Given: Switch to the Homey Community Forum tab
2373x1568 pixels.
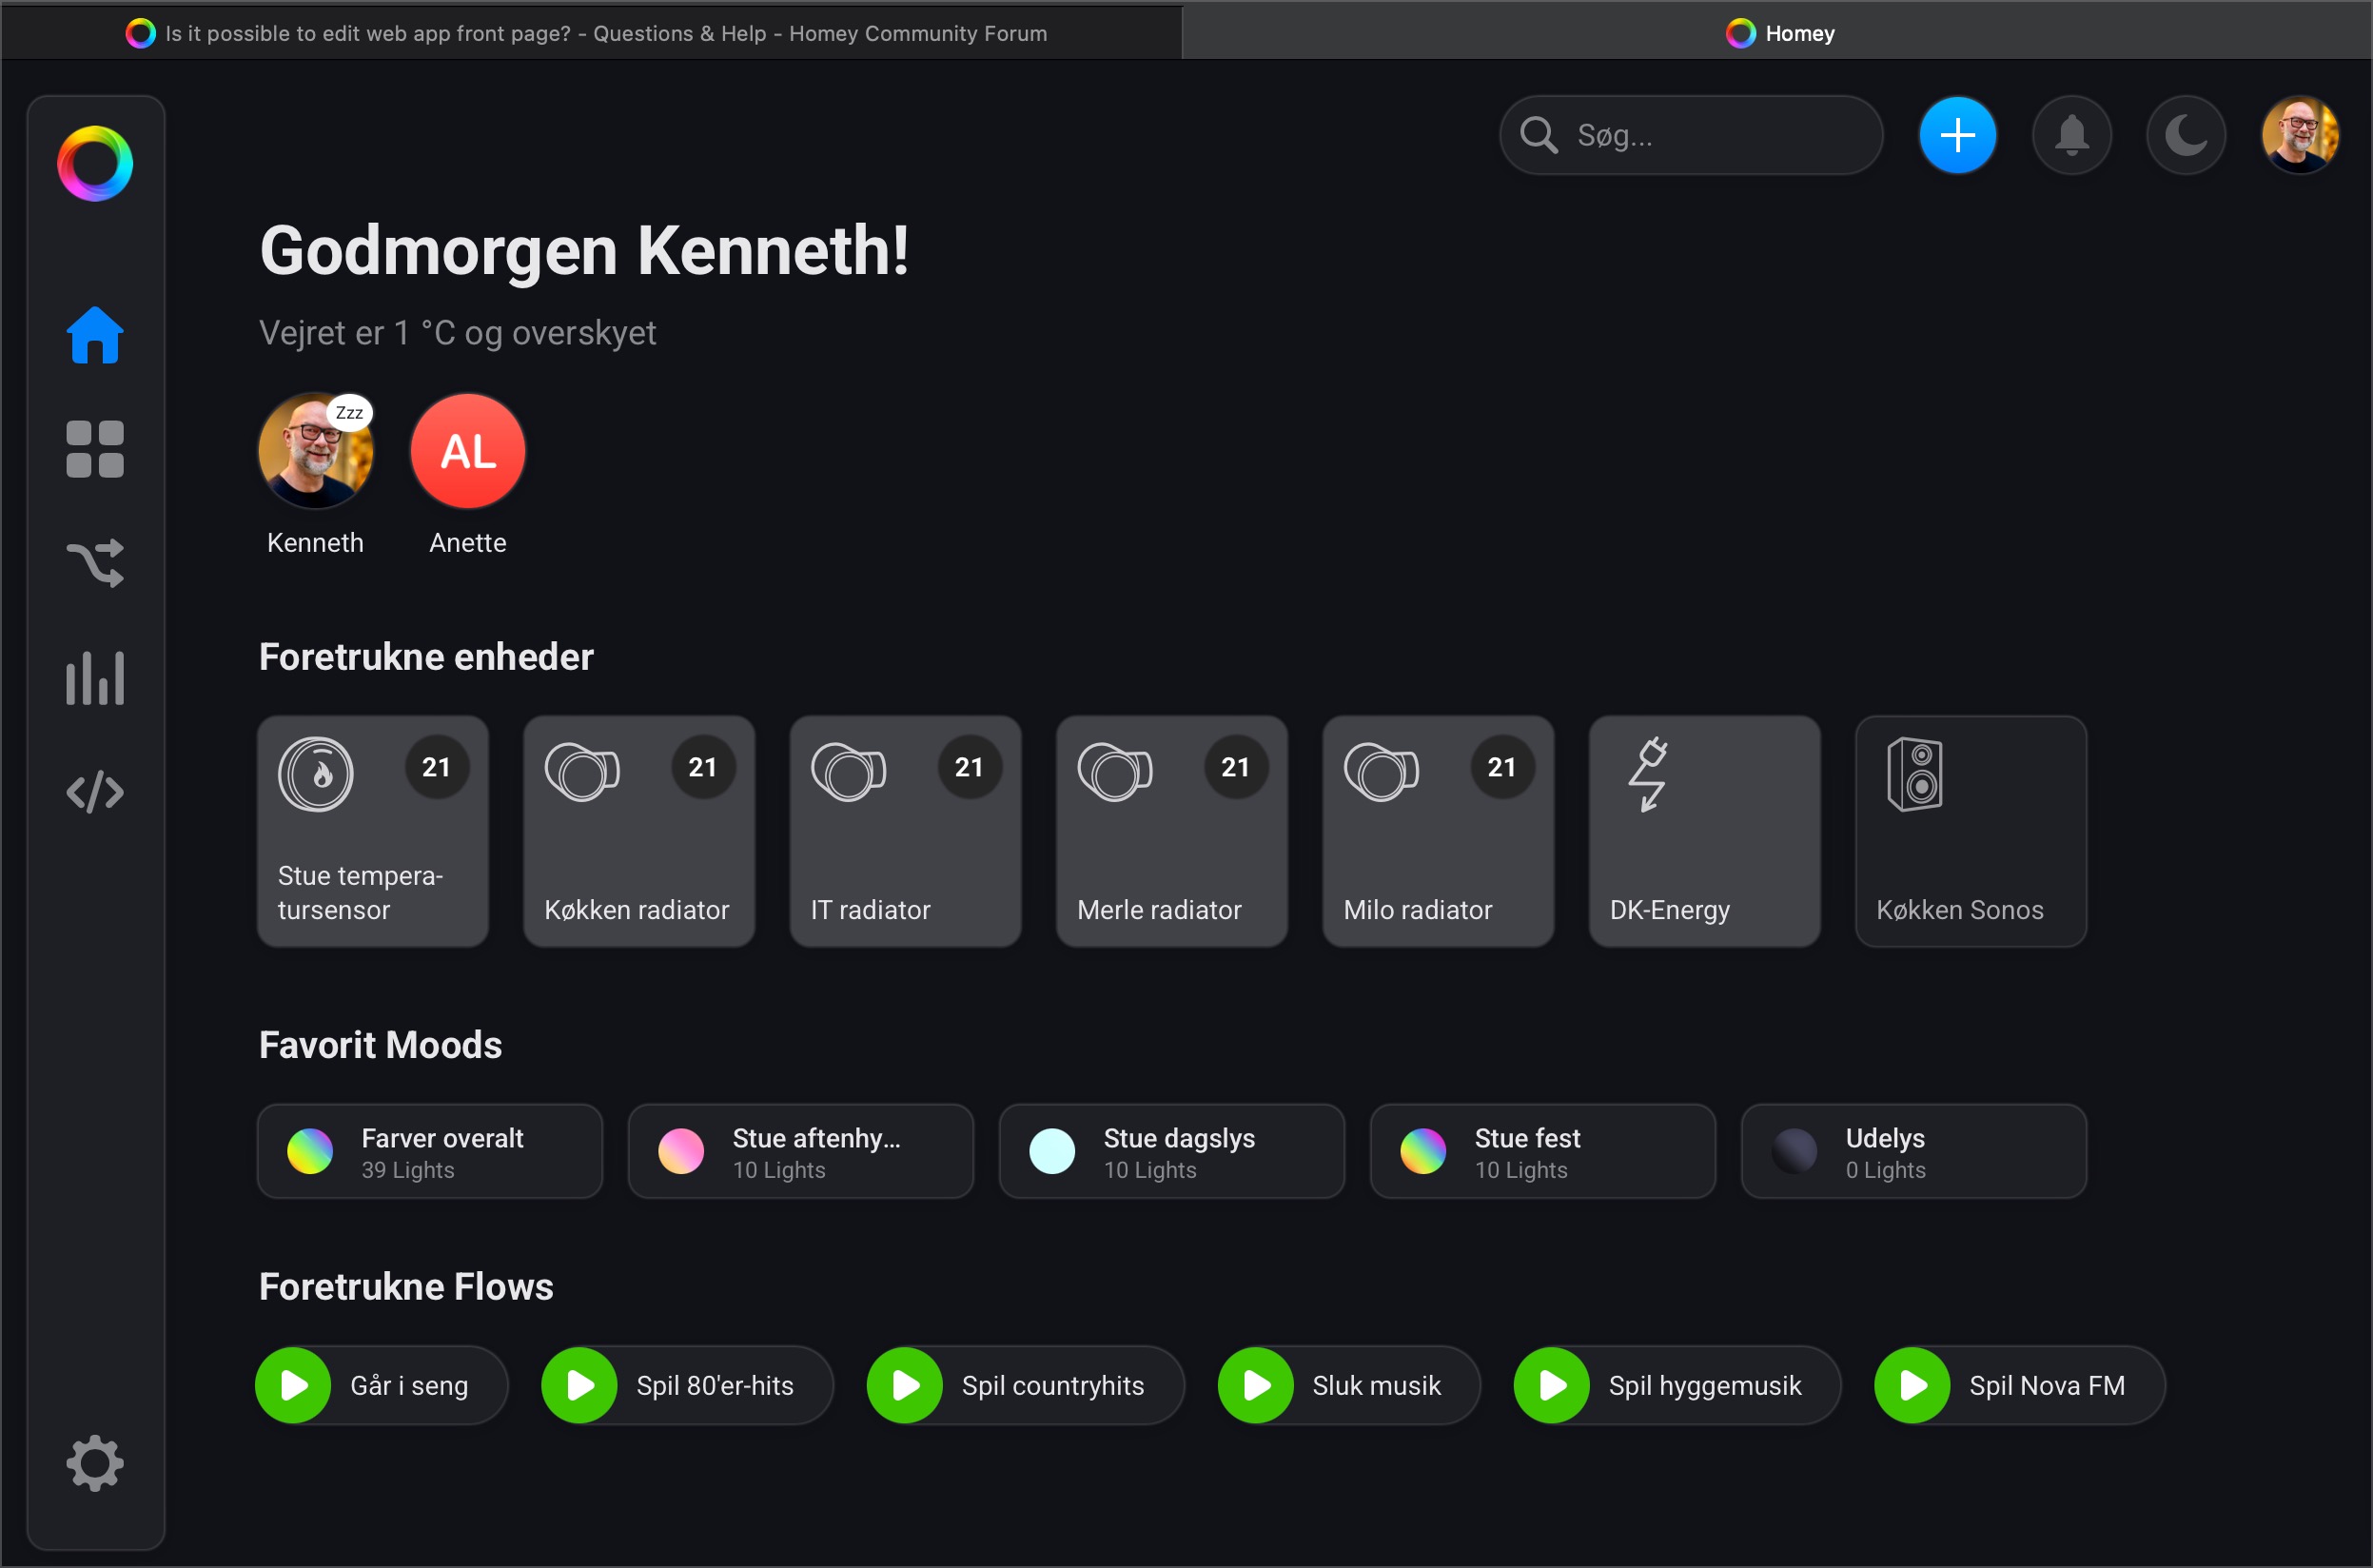Looking at the screenshot, I should click(x=590, y=33).
